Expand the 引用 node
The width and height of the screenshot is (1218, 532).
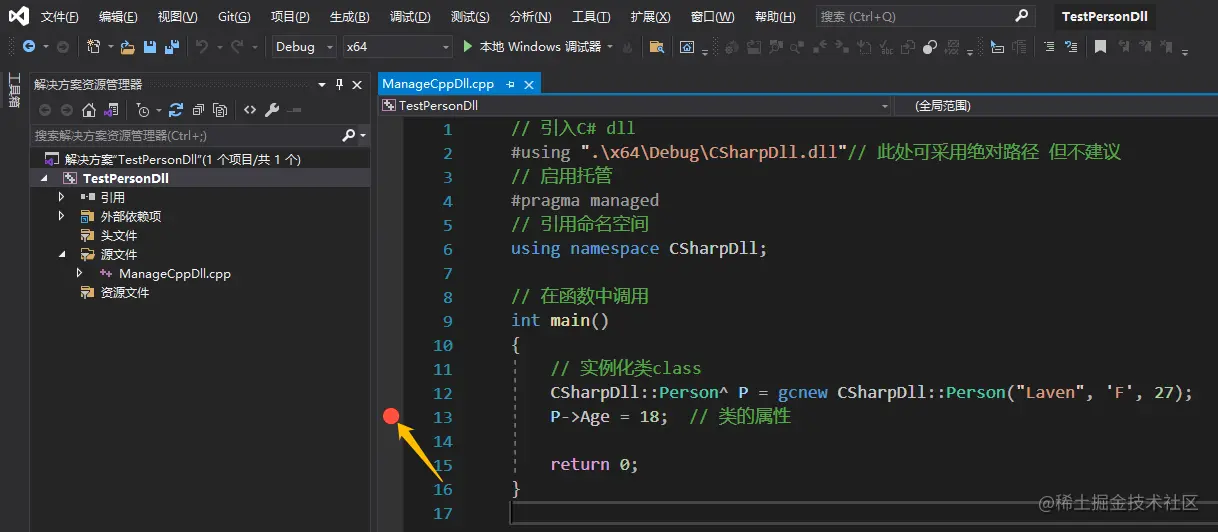[61, 197]
